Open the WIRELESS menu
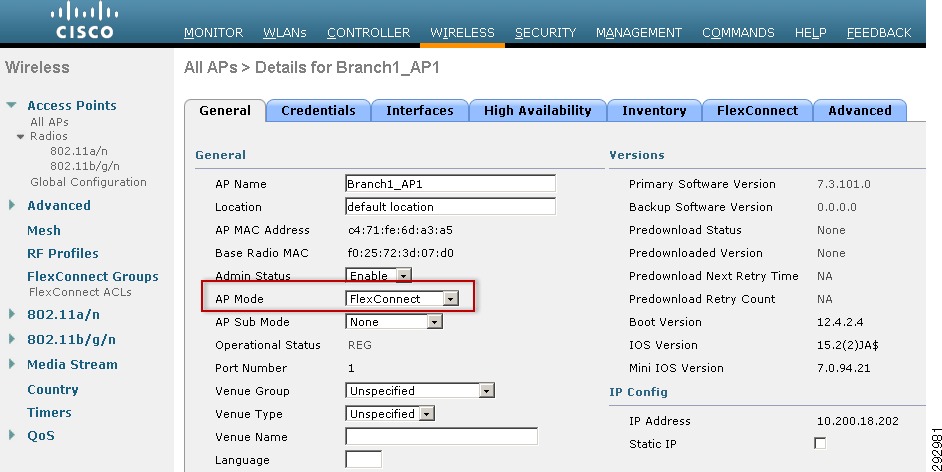 [x=462, y=33]
